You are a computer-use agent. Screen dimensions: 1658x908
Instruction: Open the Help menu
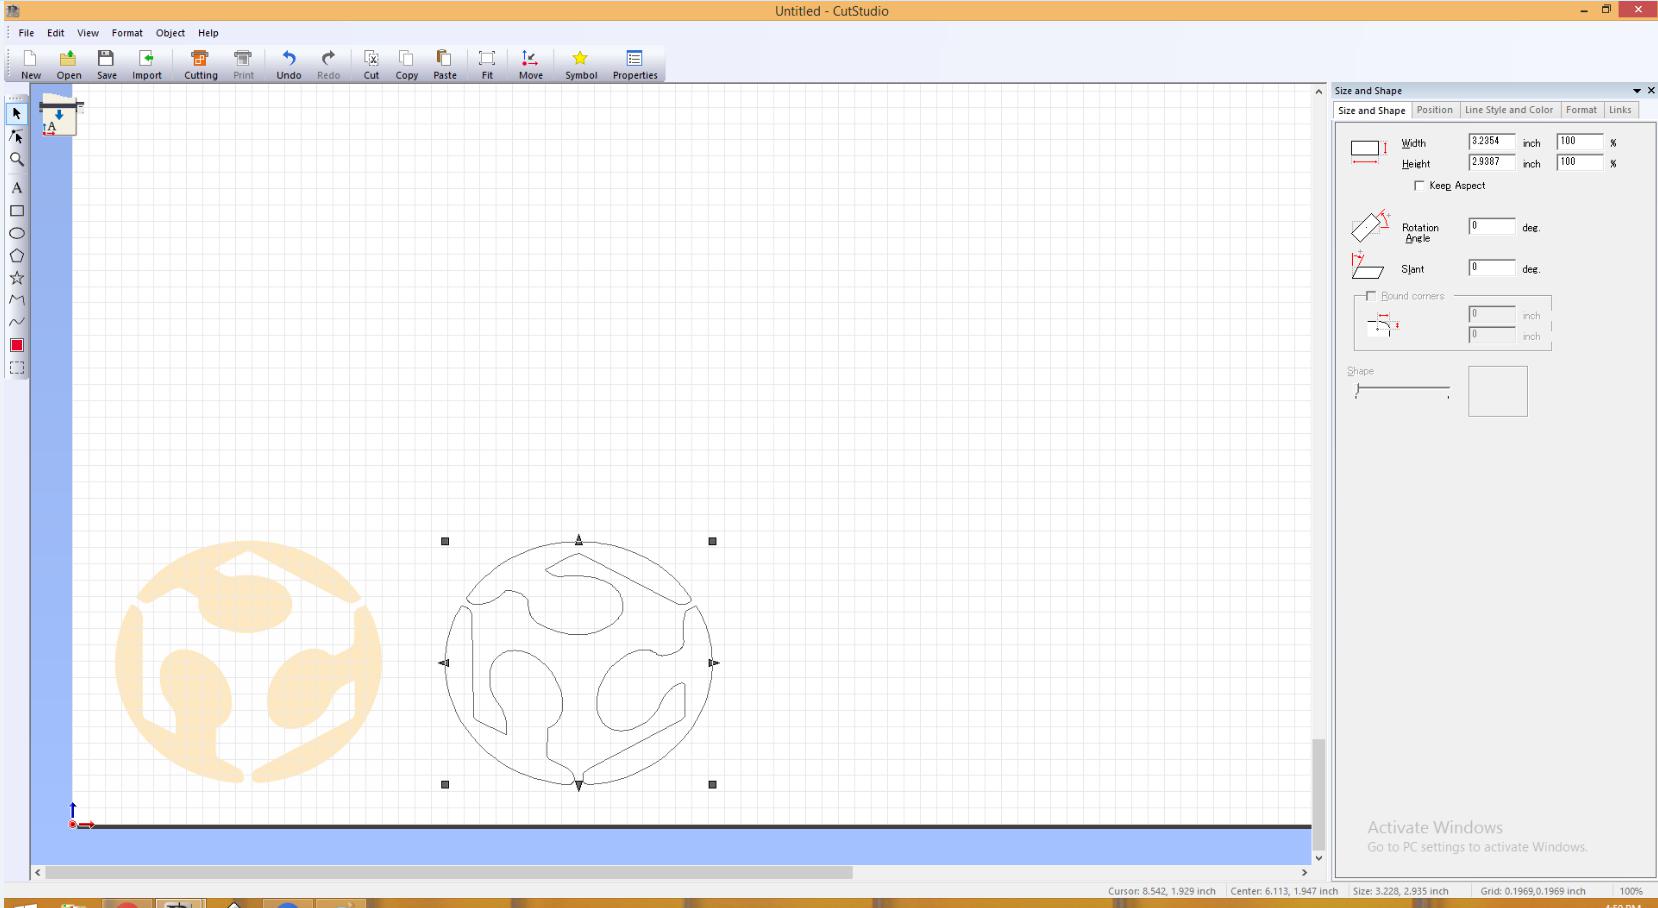[208, 33]
